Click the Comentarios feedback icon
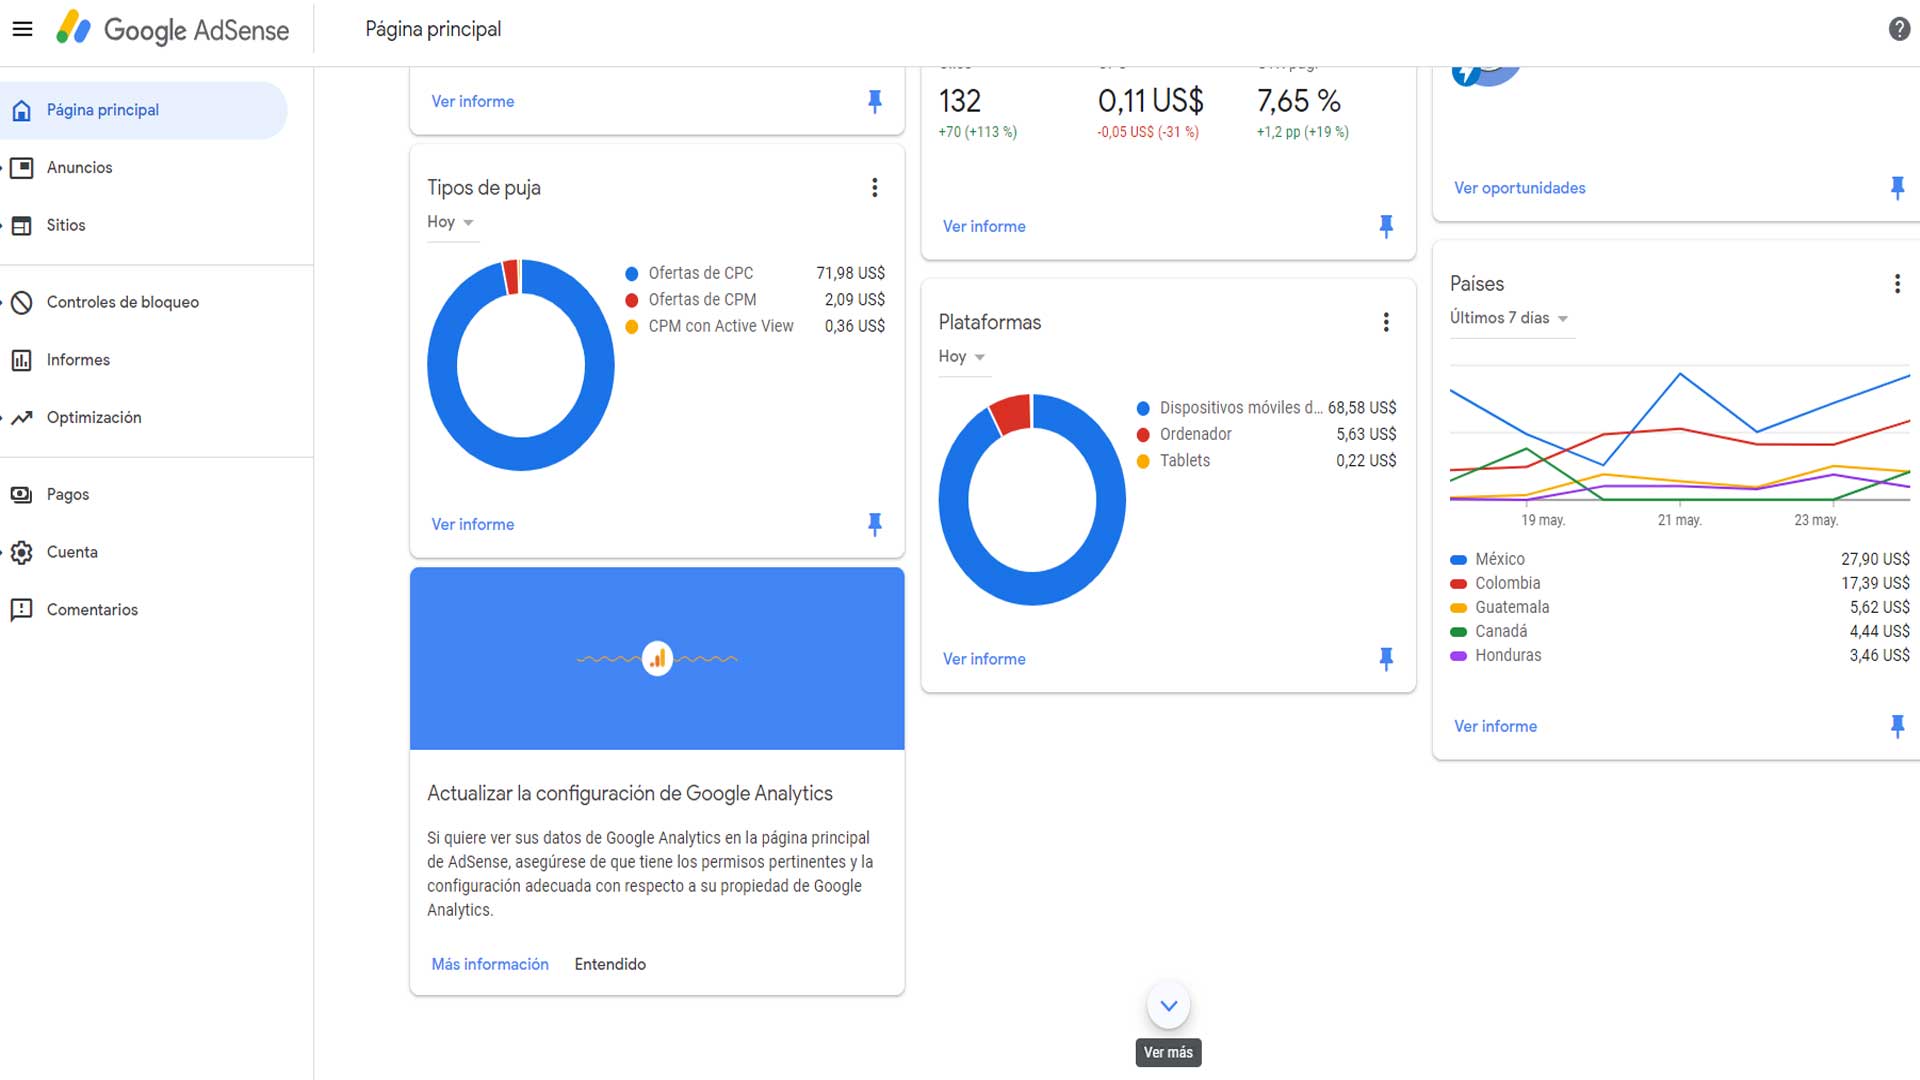Screen dimensions: 1920x1080 pos(21,610)
